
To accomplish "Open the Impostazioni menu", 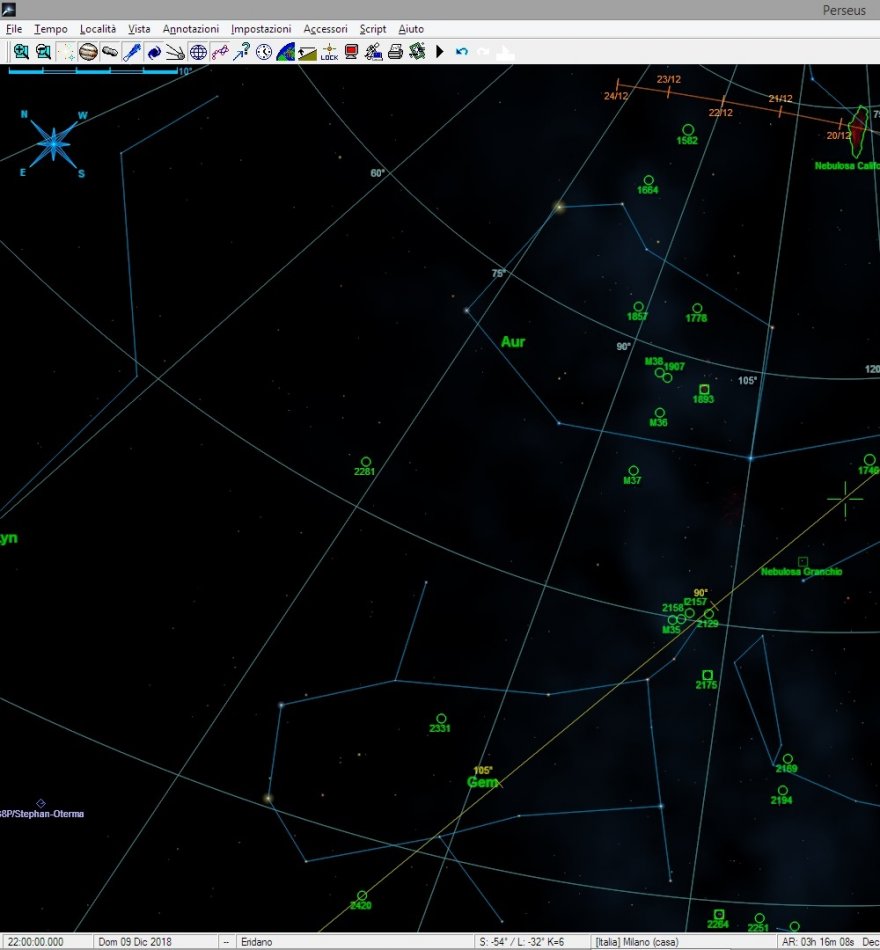I will point(261,29).
